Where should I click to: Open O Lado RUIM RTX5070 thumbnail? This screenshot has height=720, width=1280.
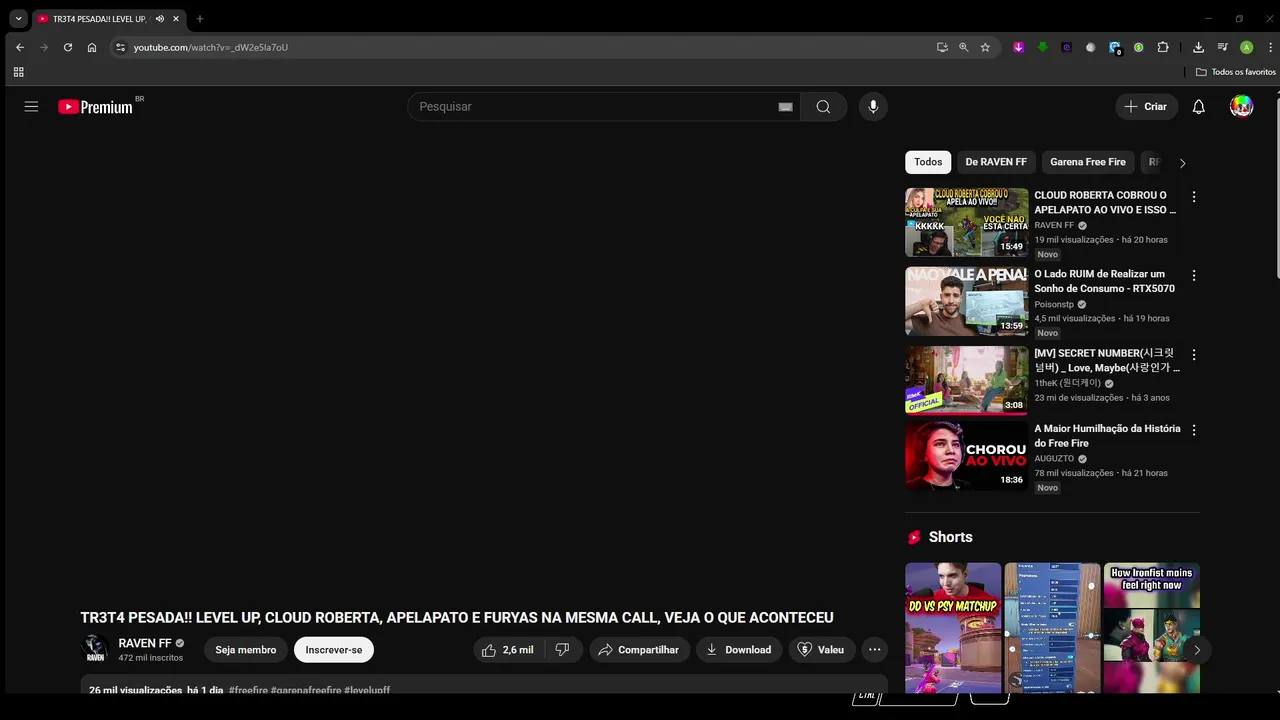967,301
